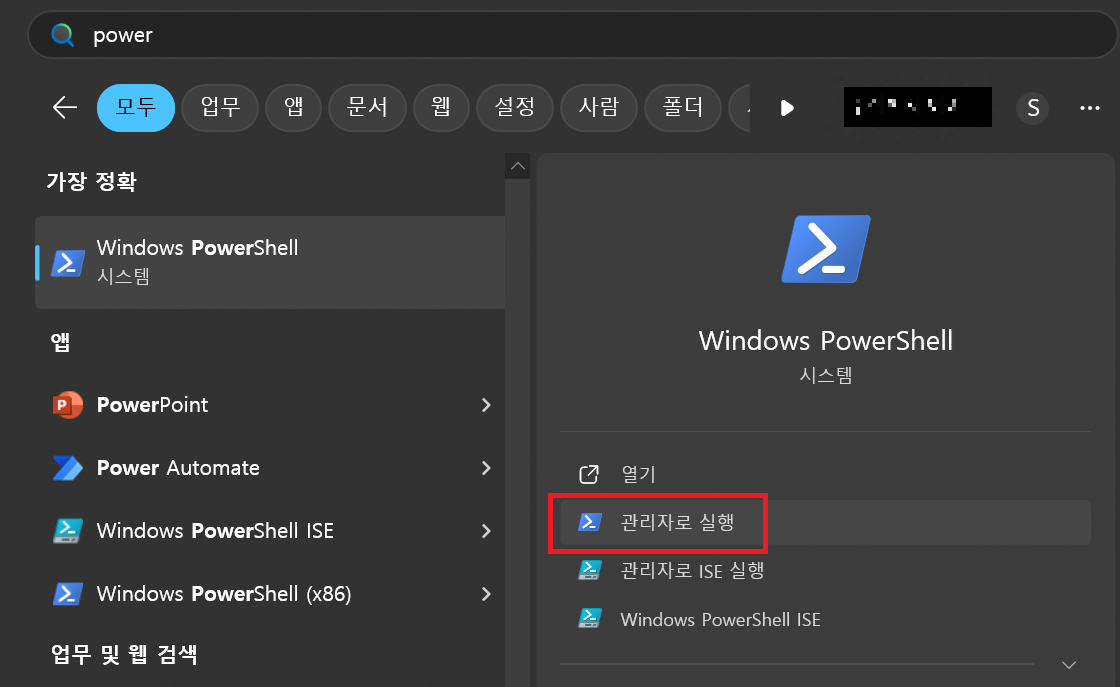Switch to the 문서 filter tab
The image size is (1120, 687).
coord(367,108)
